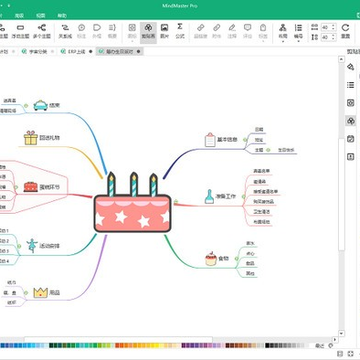
Task: Toggle clipart panel in right sidebar
Action: (350, 121)
